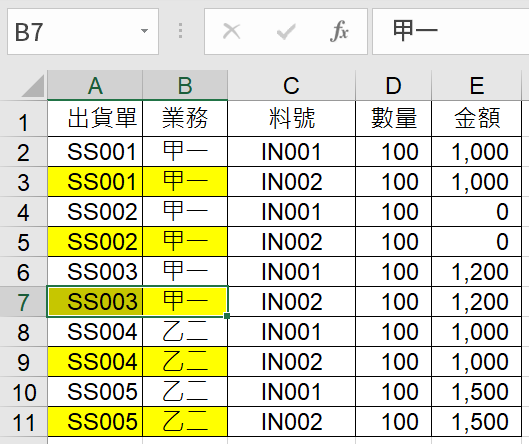Click the fill handle on selection corner
The image size is (529, 444).
tap(227, 316)
